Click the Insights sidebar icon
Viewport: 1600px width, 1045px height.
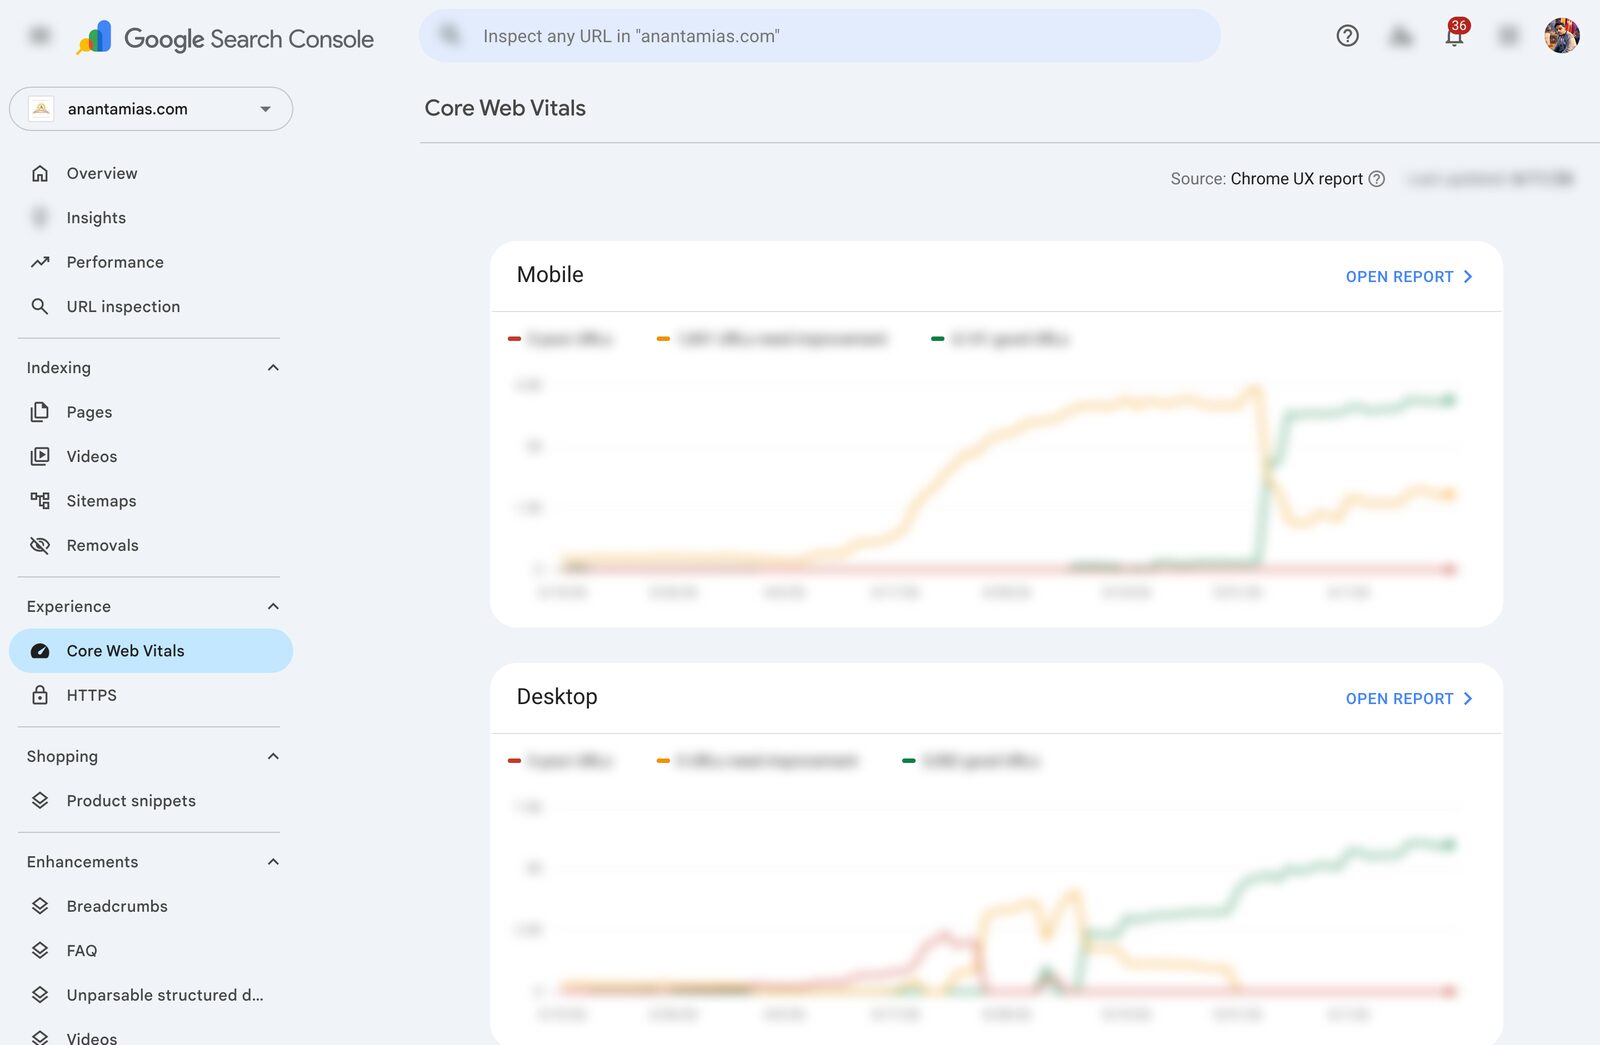pos(40,218)
